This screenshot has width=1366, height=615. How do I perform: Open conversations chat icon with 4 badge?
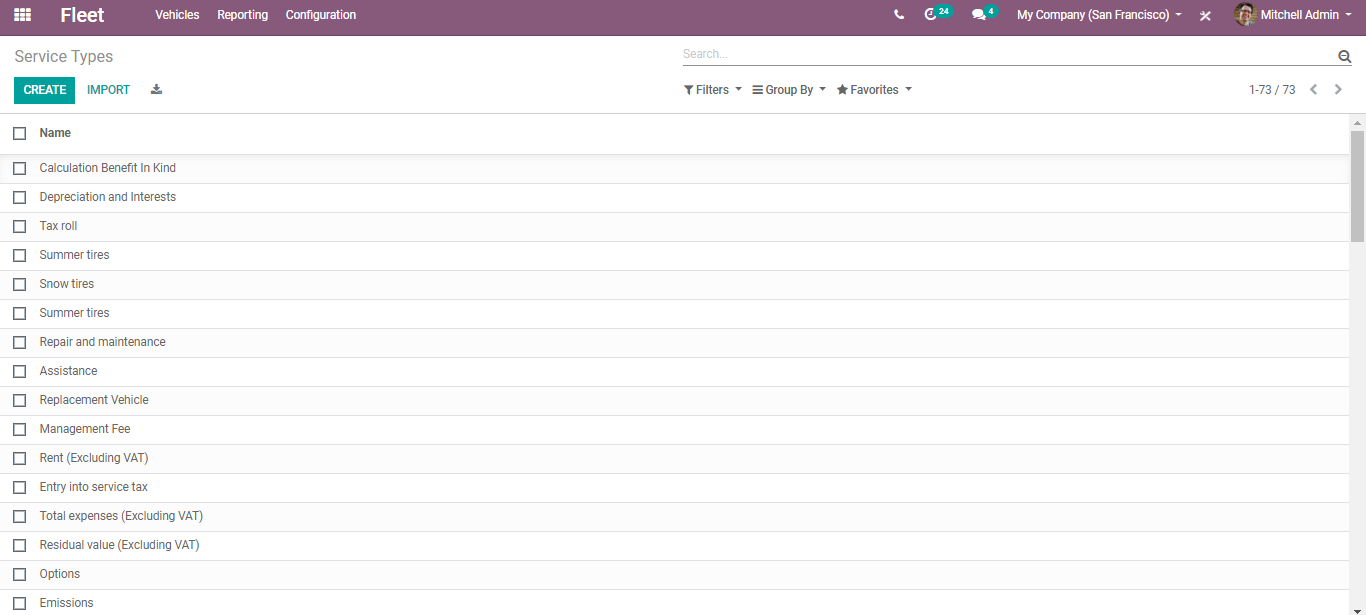984,14
